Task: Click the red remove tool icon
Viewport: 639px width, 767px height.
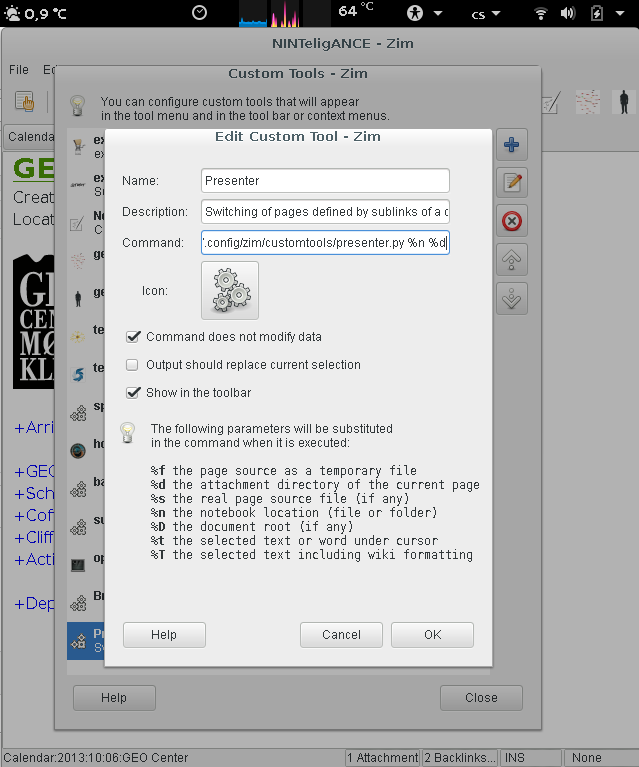Action: 512,221
